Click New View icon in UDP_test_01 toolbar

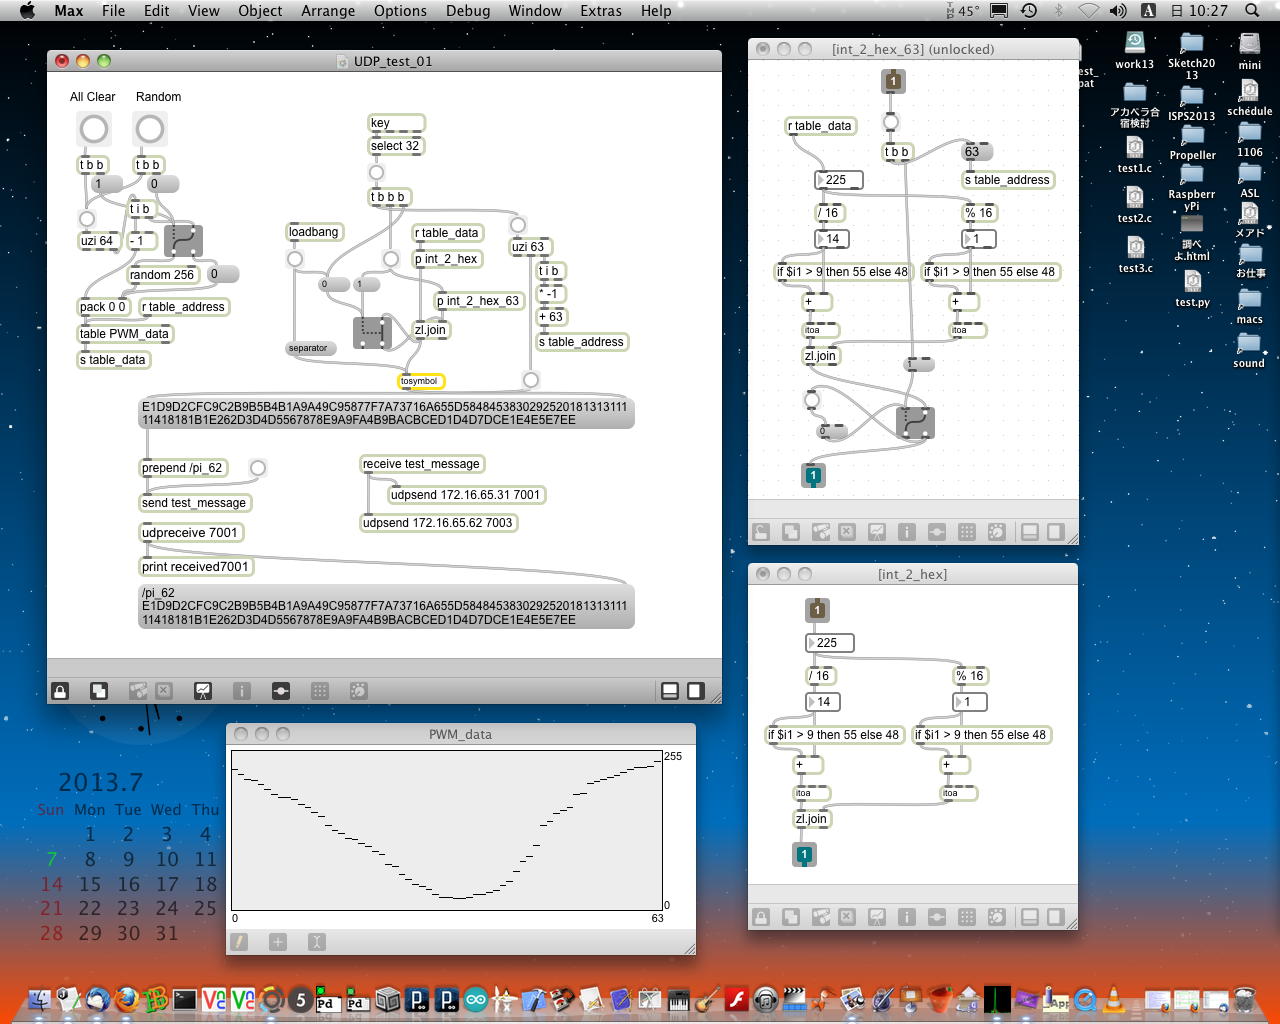[99, 691]
